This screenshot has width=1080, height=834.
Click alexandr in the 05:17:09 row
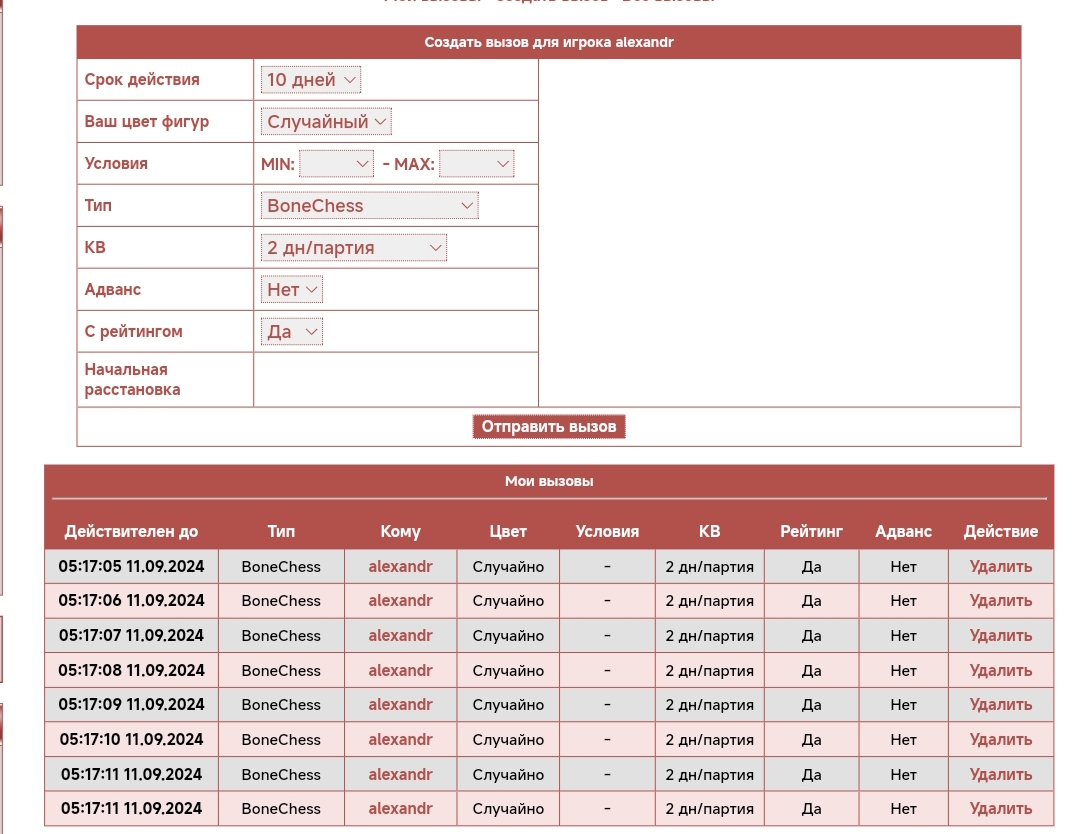[x=400, y=705]
